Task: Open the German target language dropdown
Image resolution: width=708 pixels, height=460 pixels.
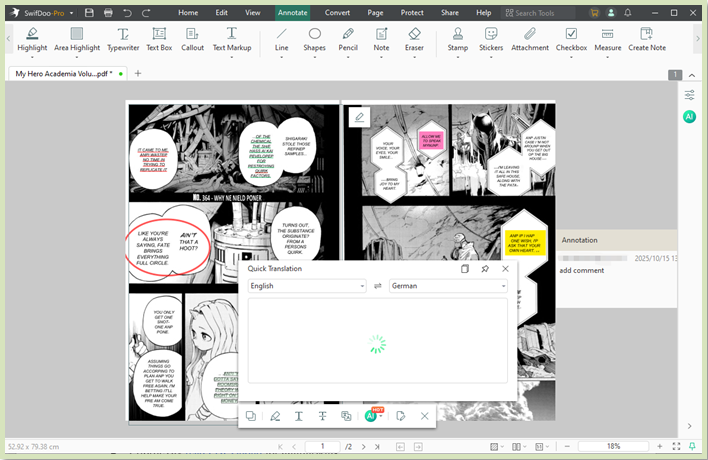Action: [x=448, y=286]
